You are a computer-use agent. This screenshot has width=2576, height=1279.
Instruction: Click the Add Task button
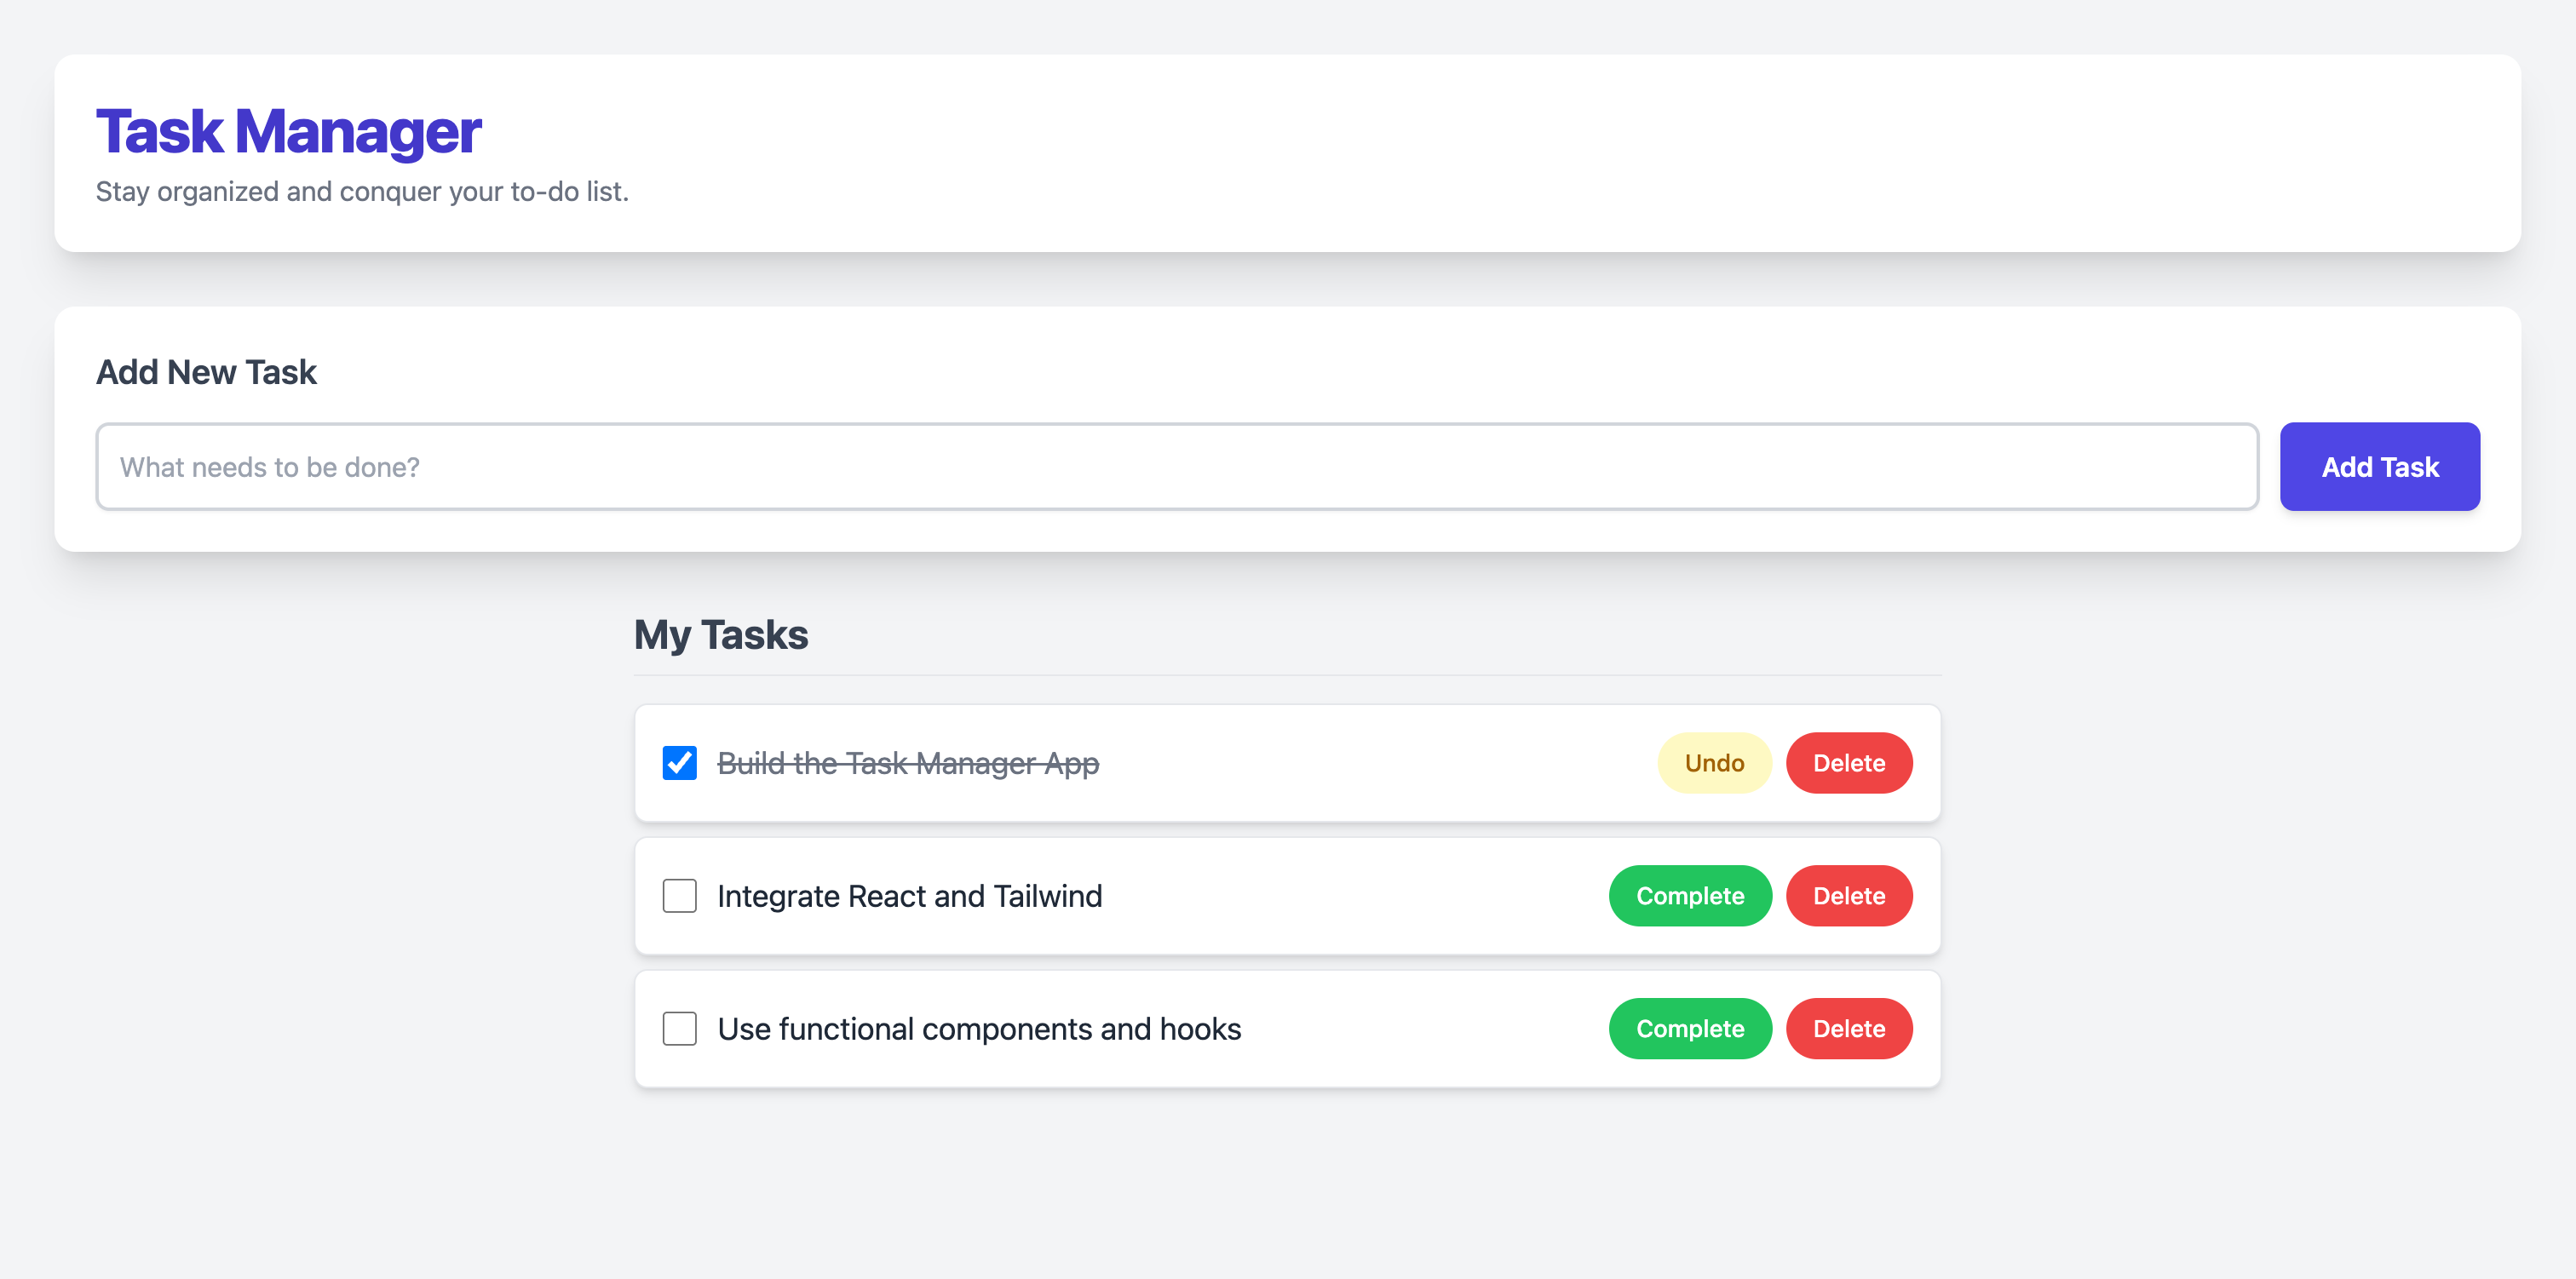coord(2379,466)
